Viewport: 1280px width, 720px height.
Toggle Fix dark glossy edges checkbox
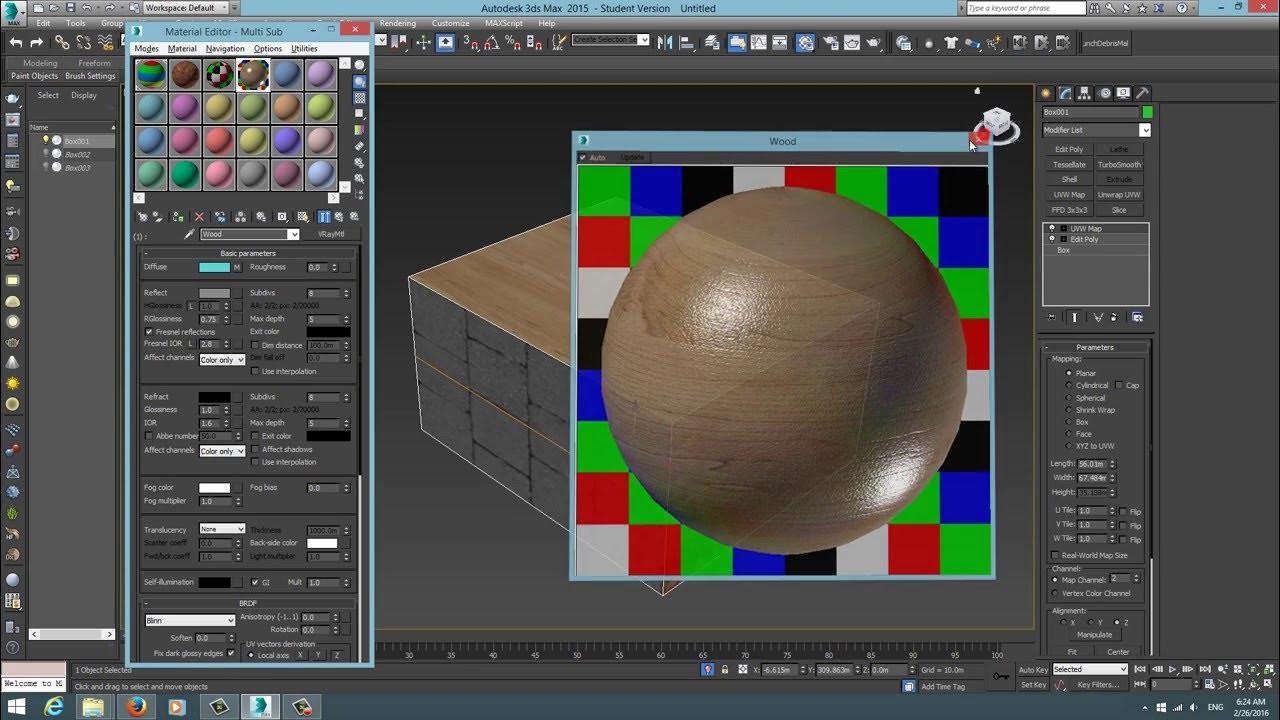pyautogui.click(x=231, y=653)
